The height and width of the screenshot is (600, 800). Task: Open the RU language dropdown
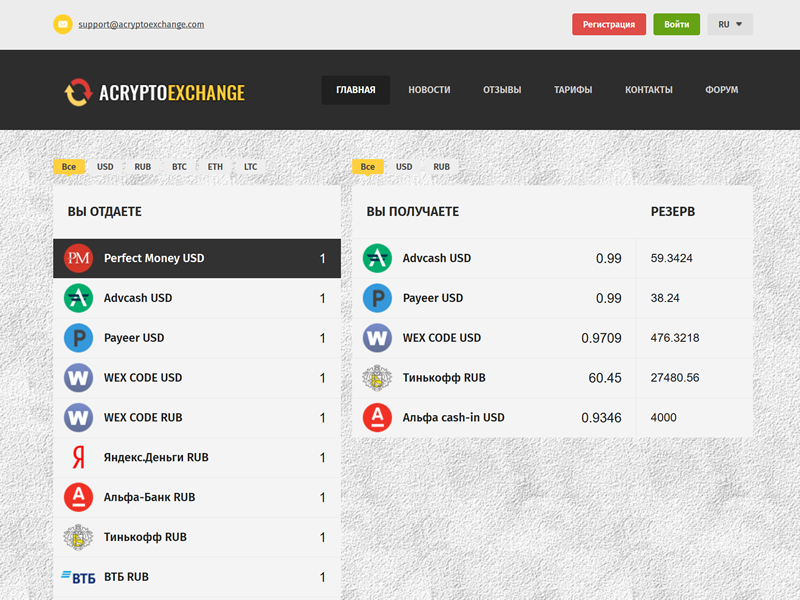click(730, 24)
